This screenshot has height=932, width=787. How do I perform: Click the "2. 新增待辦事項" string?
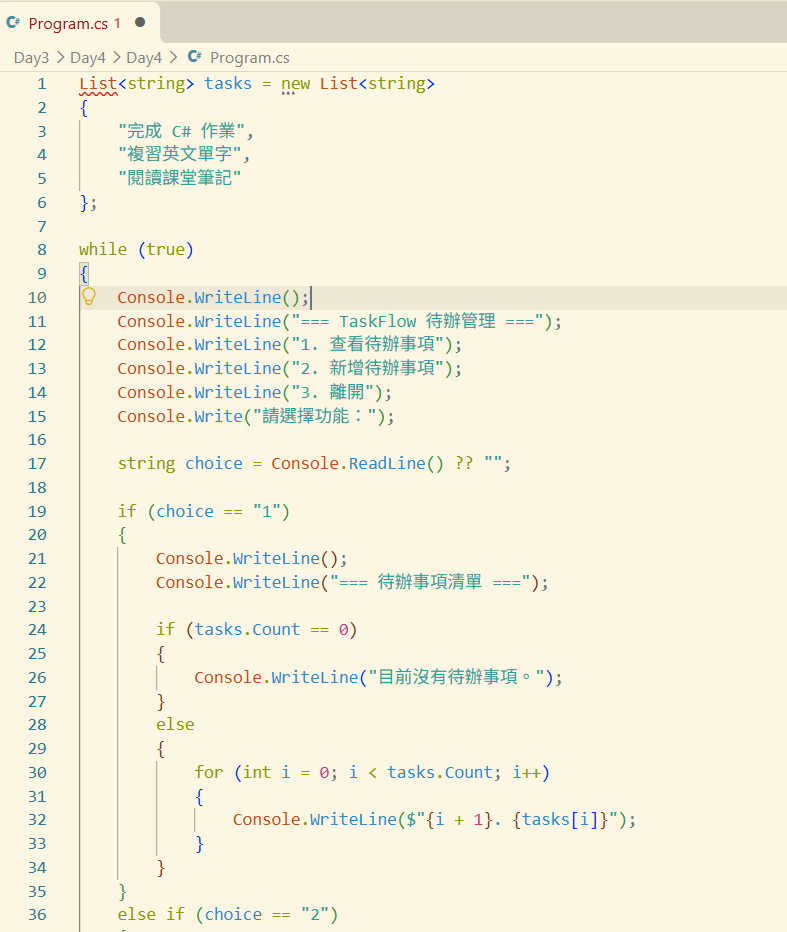pos(367,369)
